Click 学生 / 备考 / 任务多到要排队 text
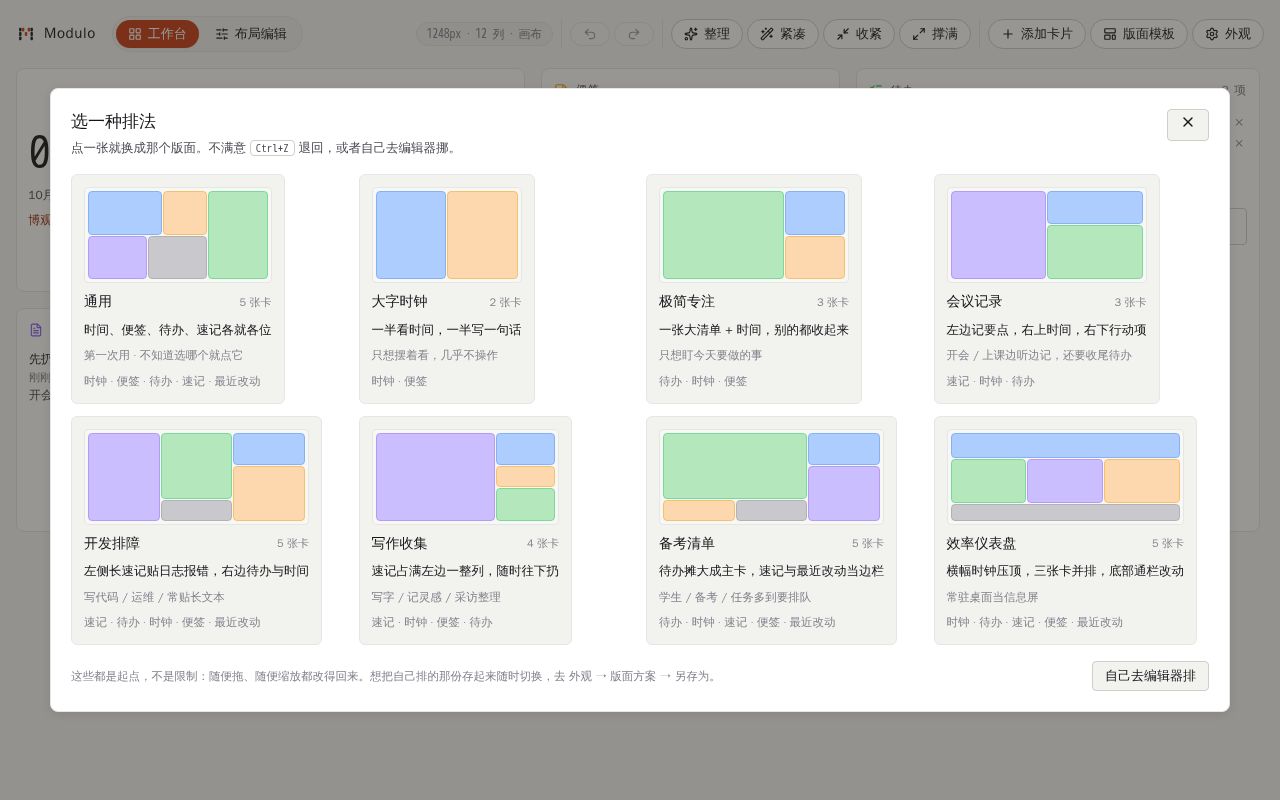Viewport: 1280px width, 800px height. 735,597
